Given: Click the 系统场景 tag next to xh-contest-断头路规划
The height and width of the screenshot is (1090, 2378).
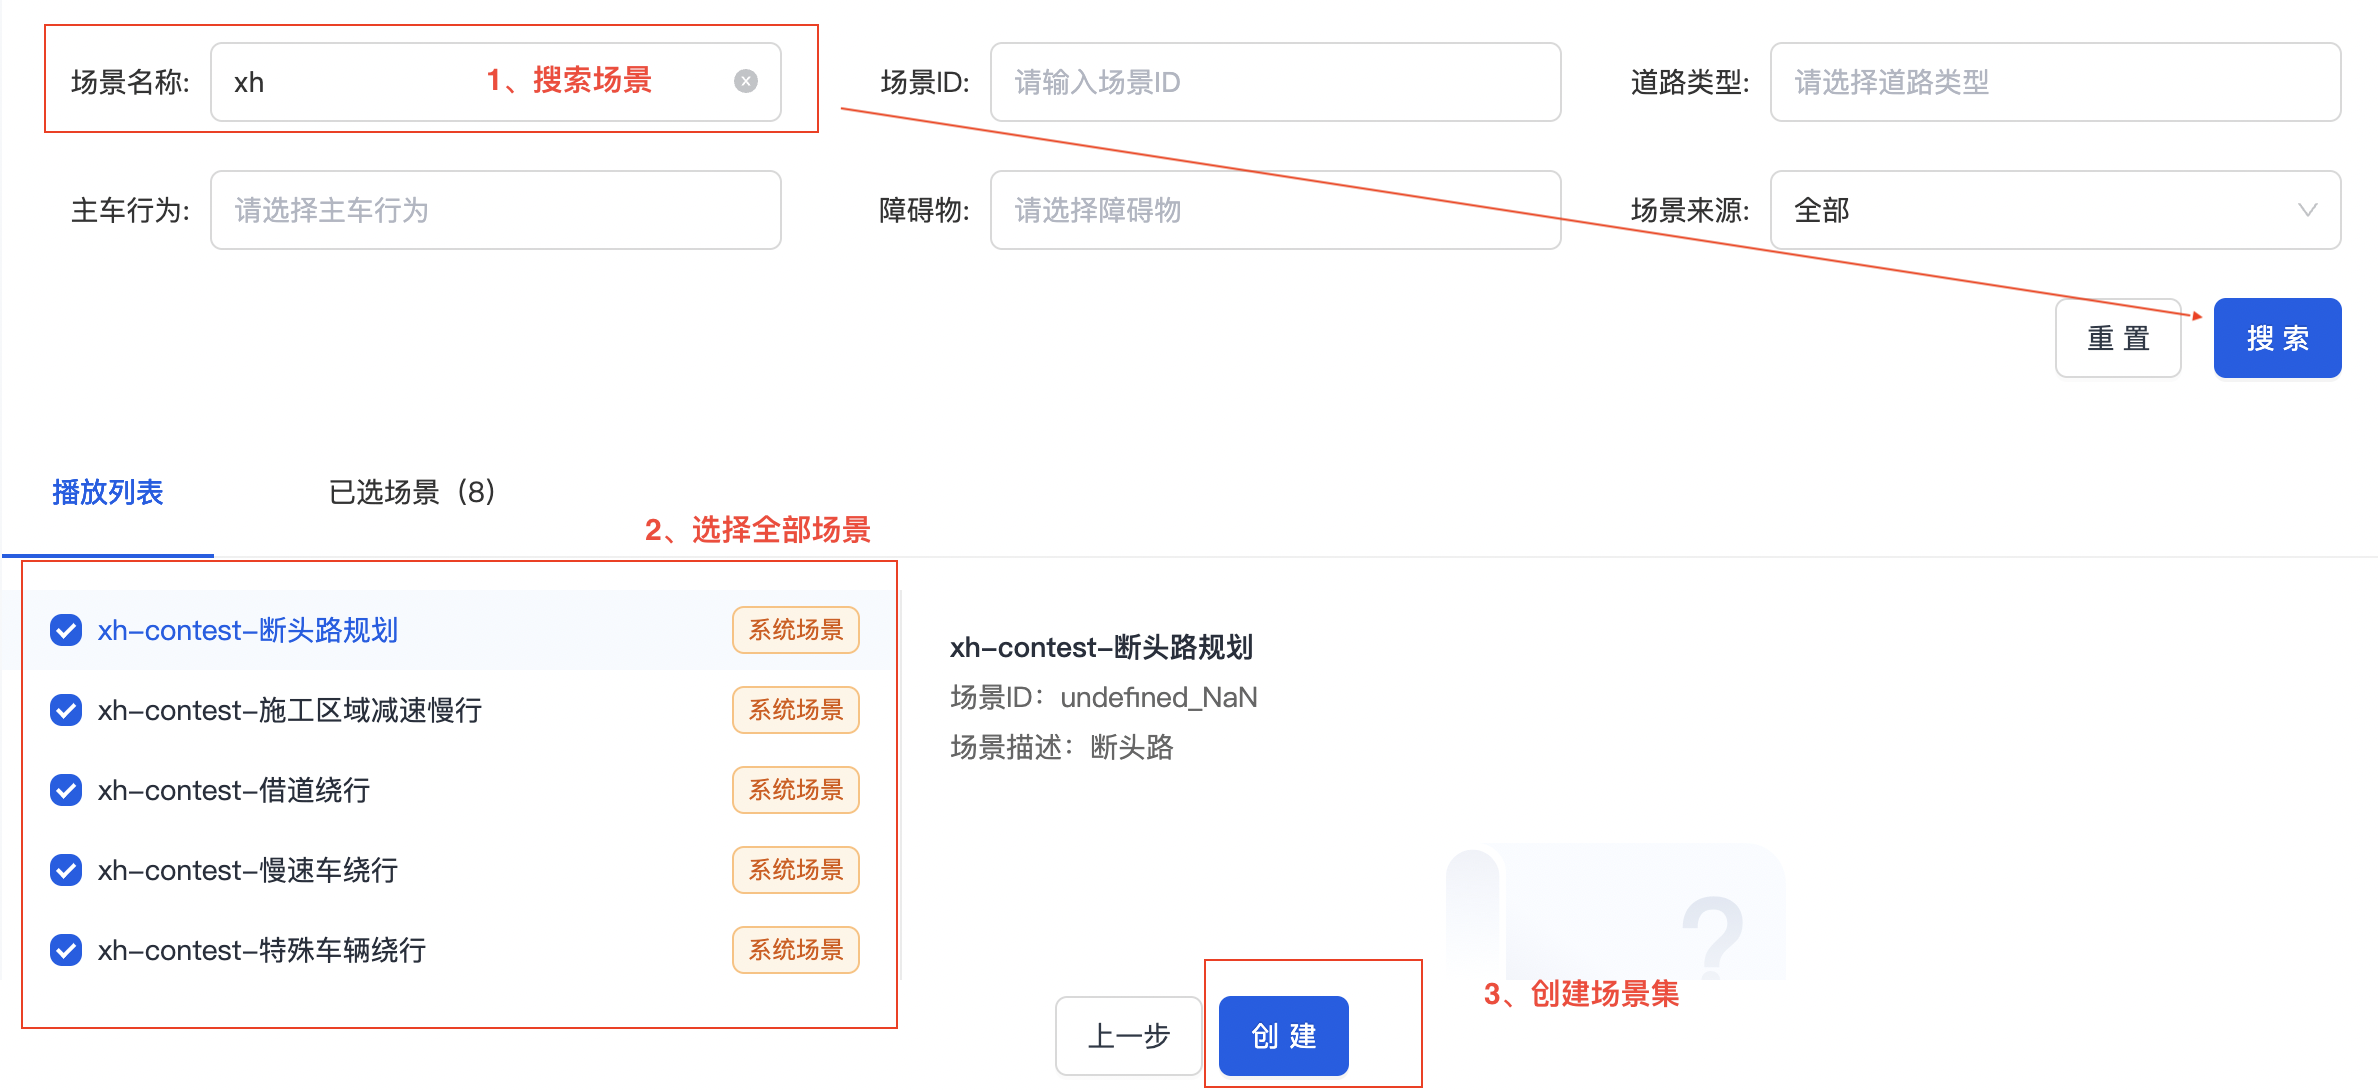Looking at the screenshot, I should tap(795, 630).
